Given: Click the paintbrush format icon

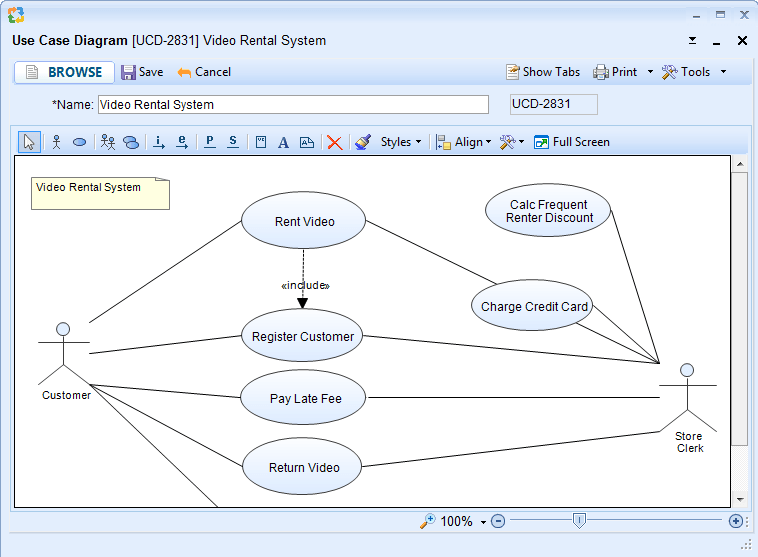Looking at the screenshot, I should 363,142.
